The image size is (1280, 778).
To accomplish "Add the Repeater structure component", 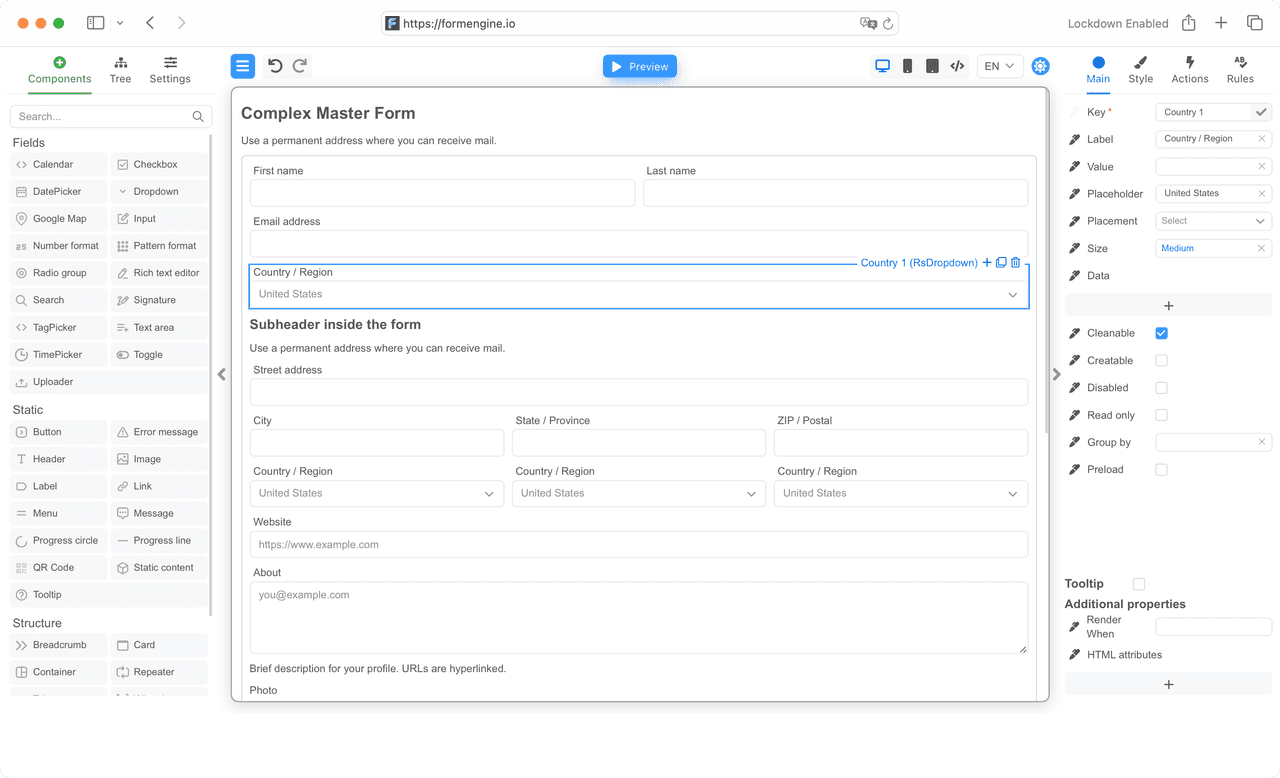I will click(159, 672).
